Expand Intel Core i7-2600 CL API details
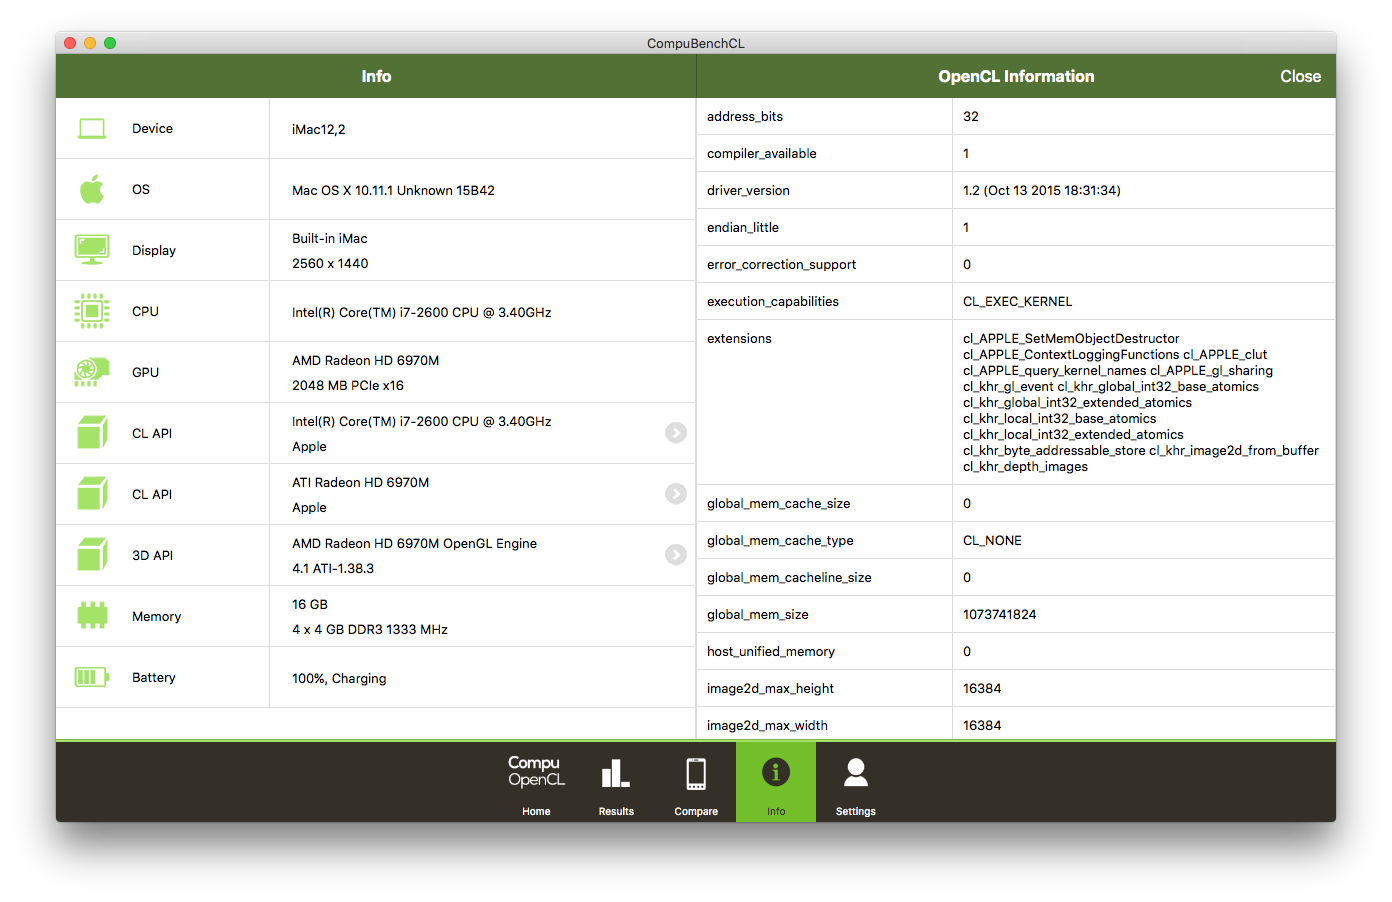Image resolution: width=1392 pixels, height=902 pixels. click(676, 433)
